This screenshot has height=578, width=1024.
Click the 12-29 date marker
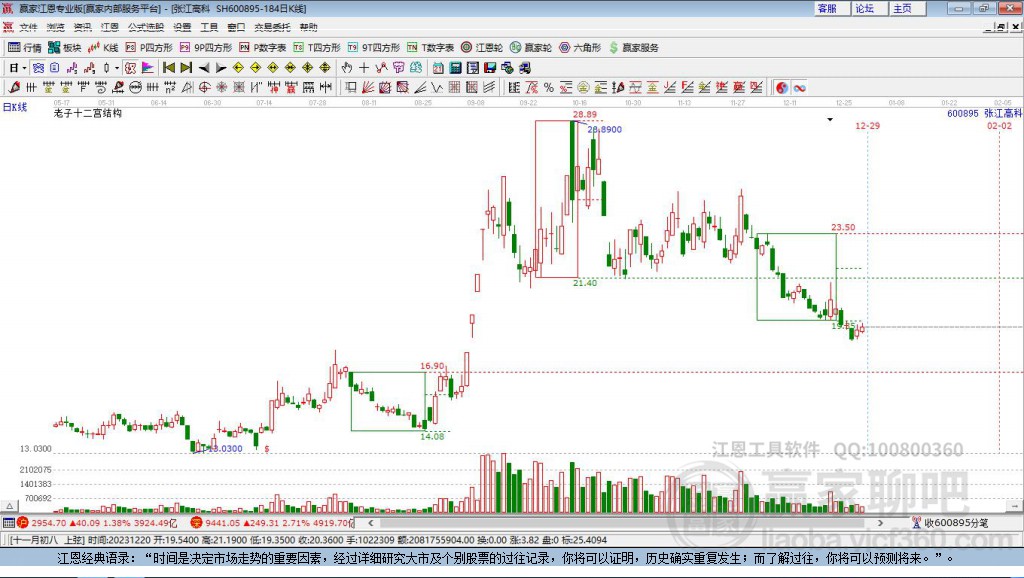867,125
